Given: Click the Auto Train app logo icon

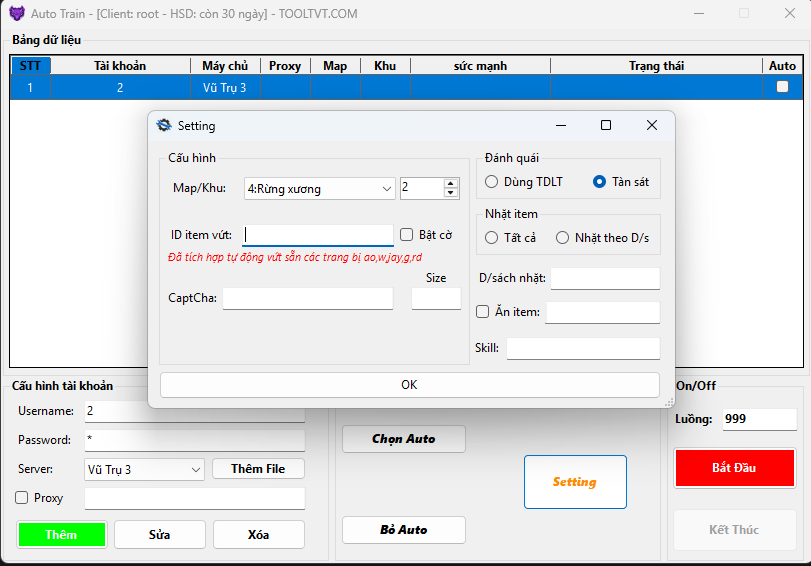Looking at the screenshot, I should click(x=17, y=14).
